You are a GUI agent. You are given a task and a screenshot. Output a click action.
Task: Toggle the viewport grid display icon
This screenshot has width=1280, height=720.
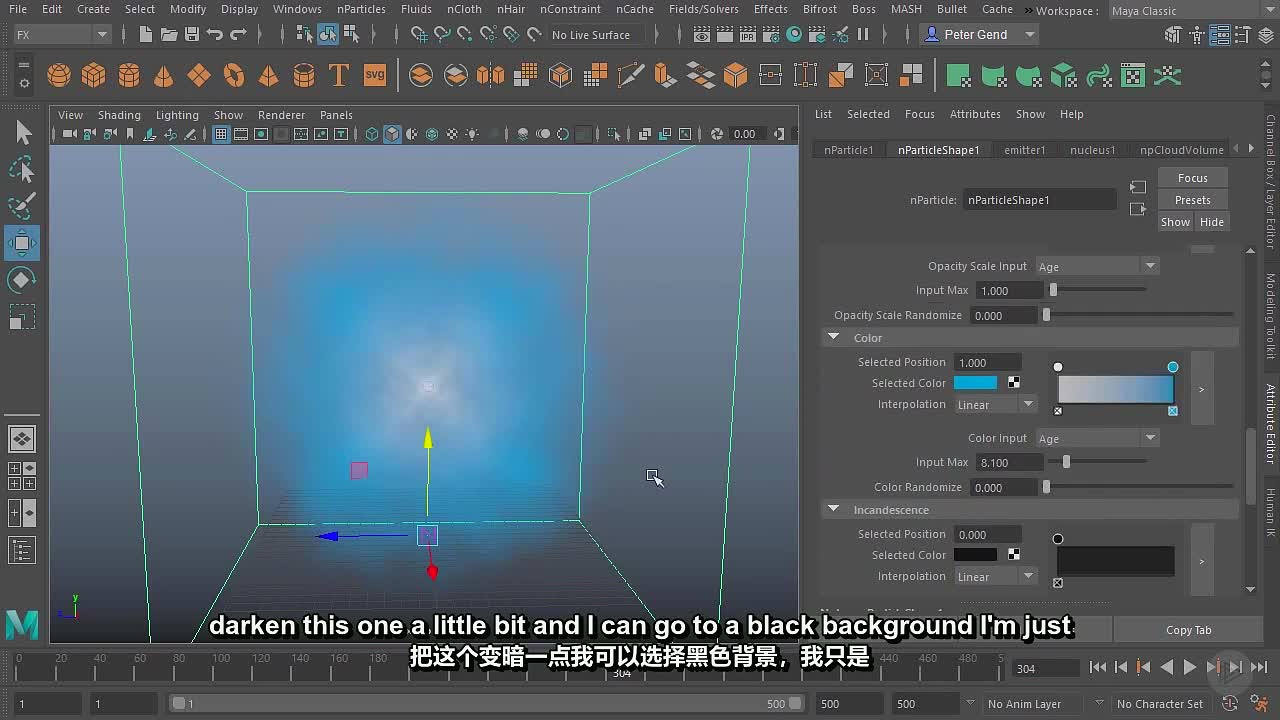pyautogui.click(x=221, y=134)
